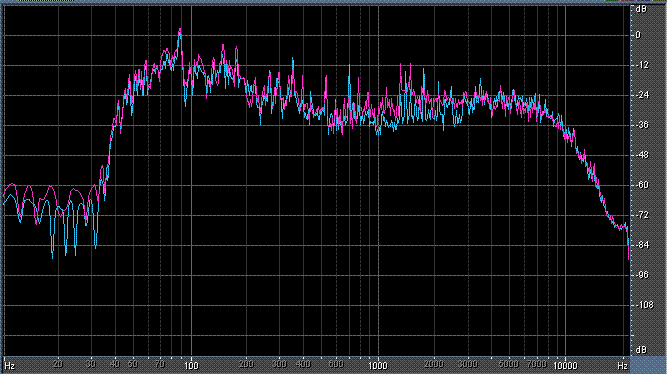
Task: Select the -60 dB level label
Action: (x=642, y=185)
